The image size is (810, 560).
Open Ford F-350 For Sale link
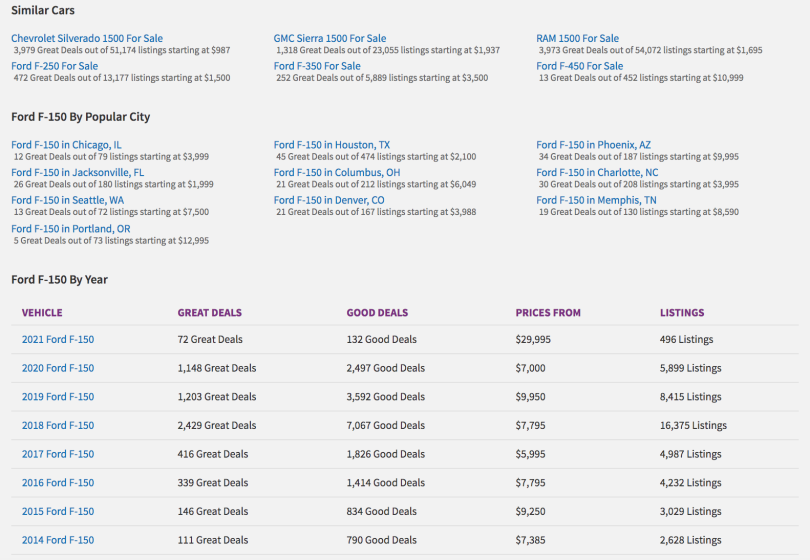317,66
